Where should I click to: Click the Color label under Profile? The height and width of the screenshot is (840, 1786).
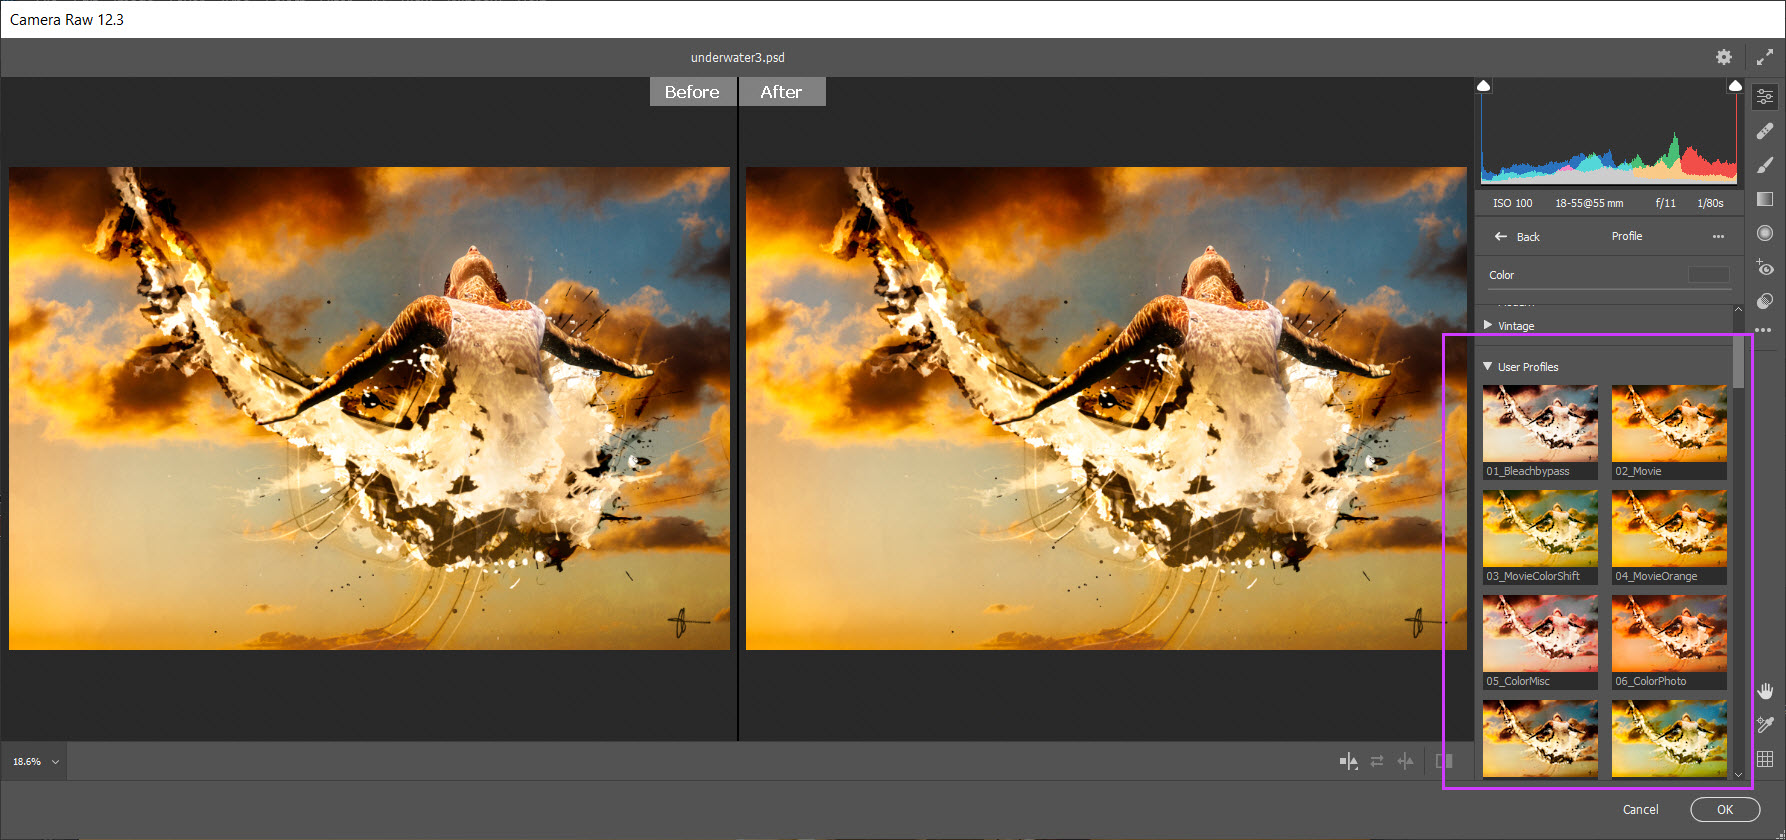1501,275
